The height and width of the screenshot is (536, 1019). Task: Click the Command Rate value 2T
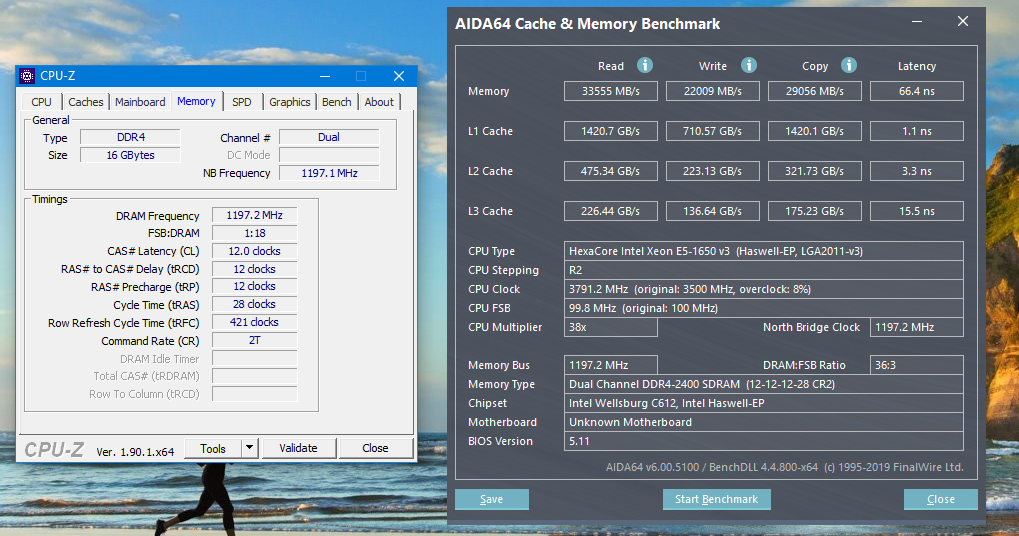tap(255, 340)
